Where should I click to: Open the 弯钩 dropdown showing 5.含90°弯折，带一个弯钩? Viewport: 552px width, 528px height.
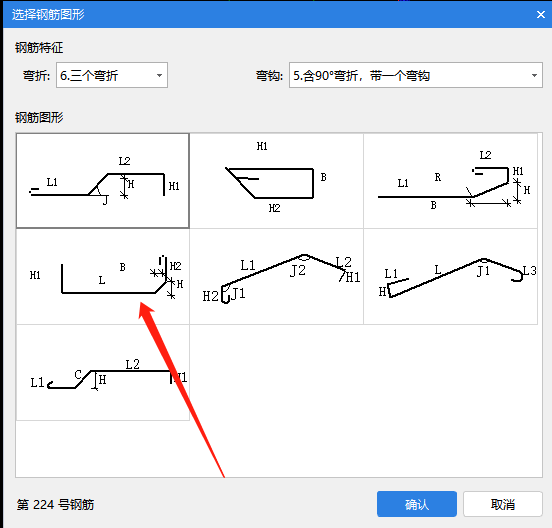416,75
